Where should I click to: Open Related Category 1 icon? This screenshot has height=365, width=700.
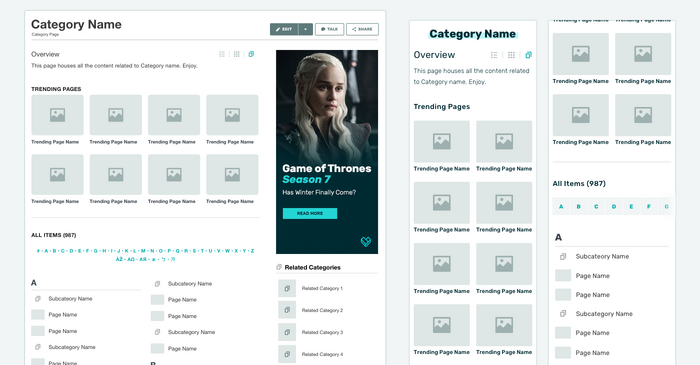click(287, 288)
